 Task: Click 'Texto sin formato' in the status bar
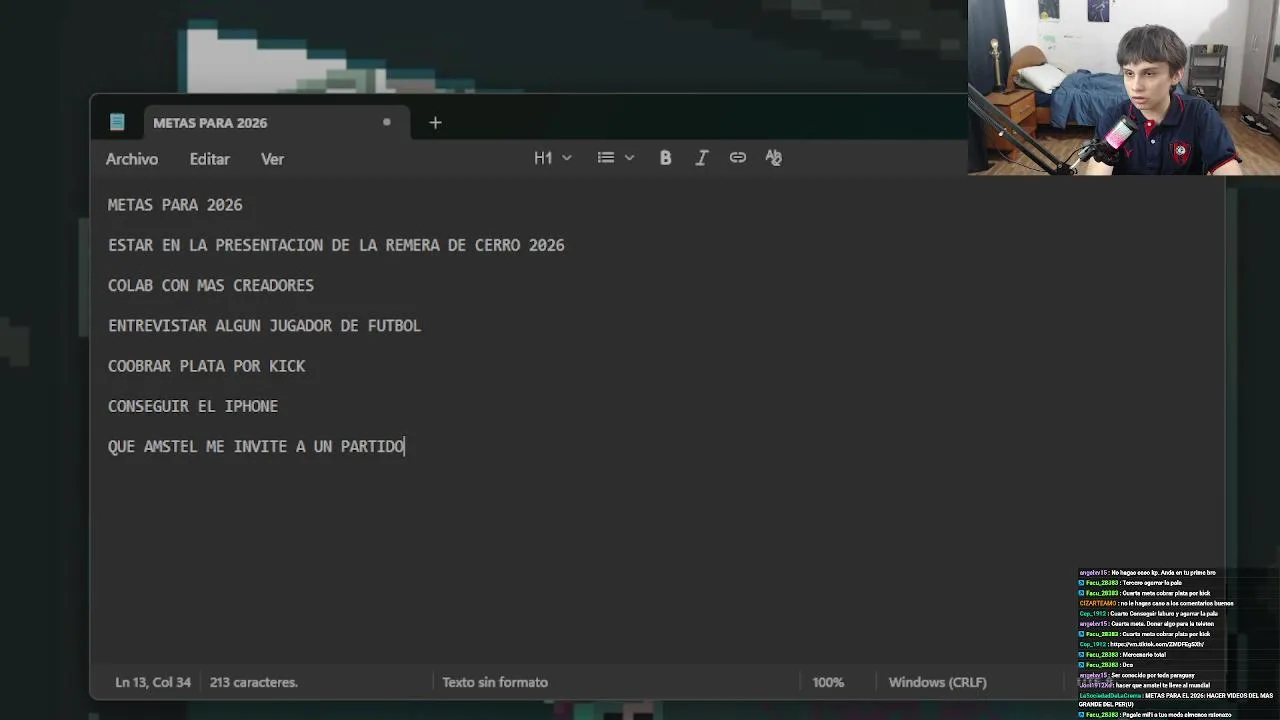click(495, 682)
